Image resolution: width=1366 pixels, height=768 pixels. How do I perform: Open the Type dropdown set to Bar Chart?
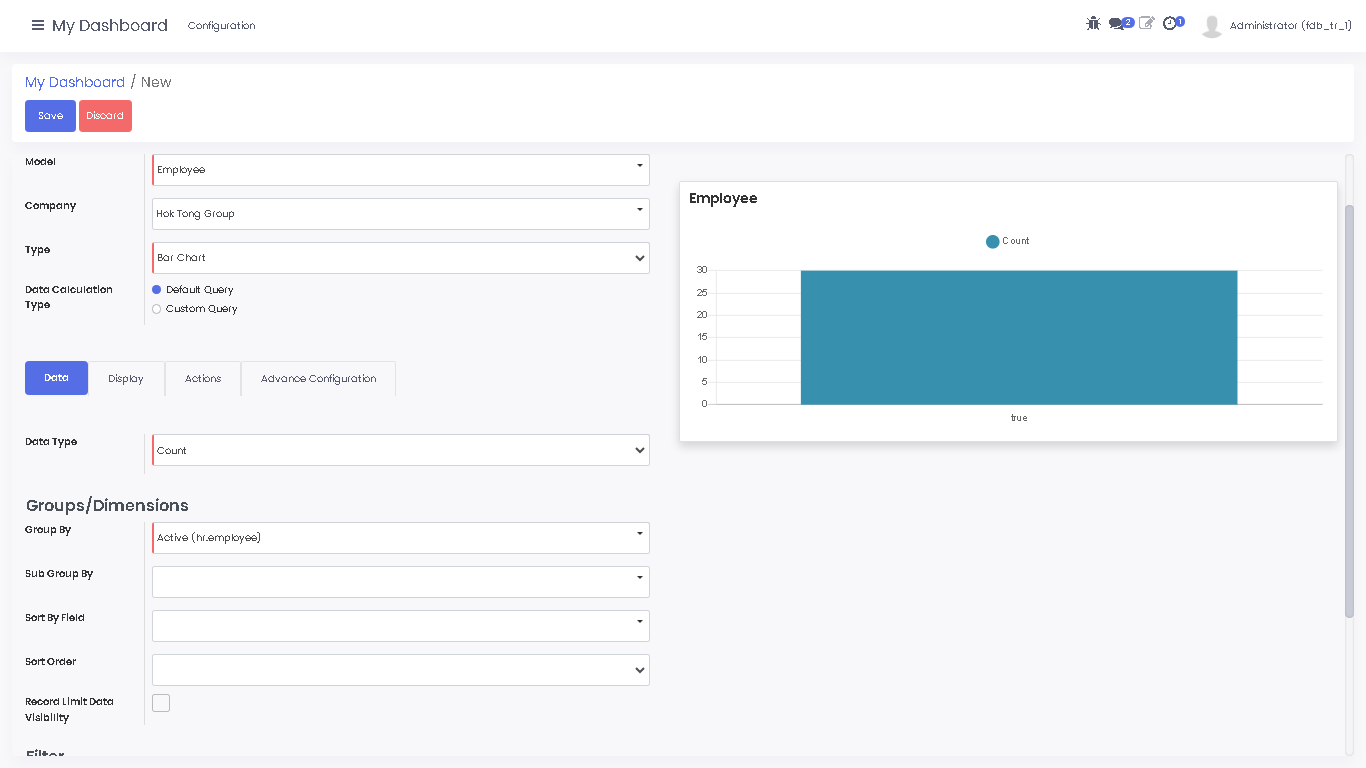pos(400,258)
